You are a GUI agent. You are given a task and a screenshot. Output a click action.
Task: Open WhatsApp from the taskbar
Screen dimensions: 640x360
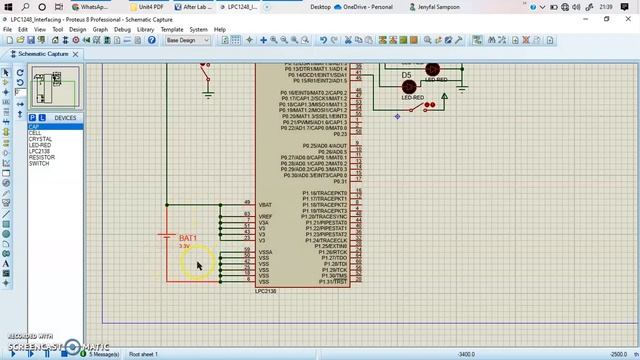(x=90, y=7)
